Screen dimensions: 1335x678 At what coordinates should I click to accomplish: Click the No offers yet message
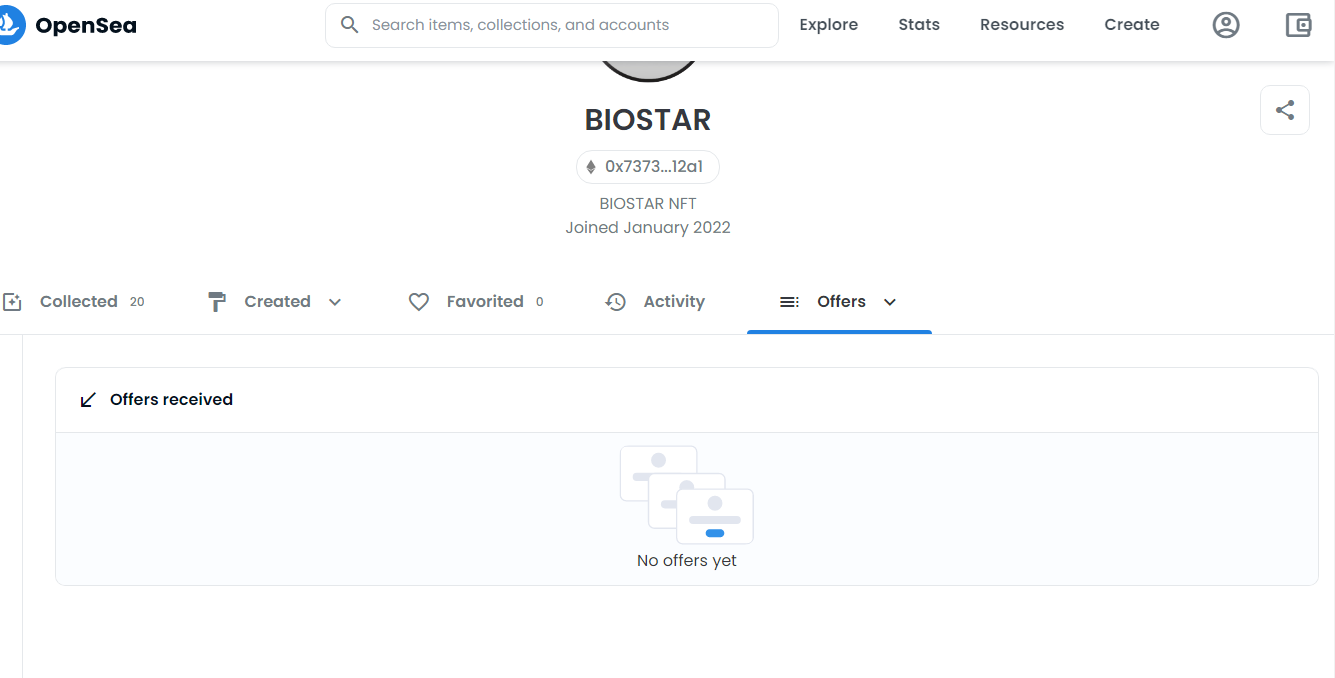(687, 561)
